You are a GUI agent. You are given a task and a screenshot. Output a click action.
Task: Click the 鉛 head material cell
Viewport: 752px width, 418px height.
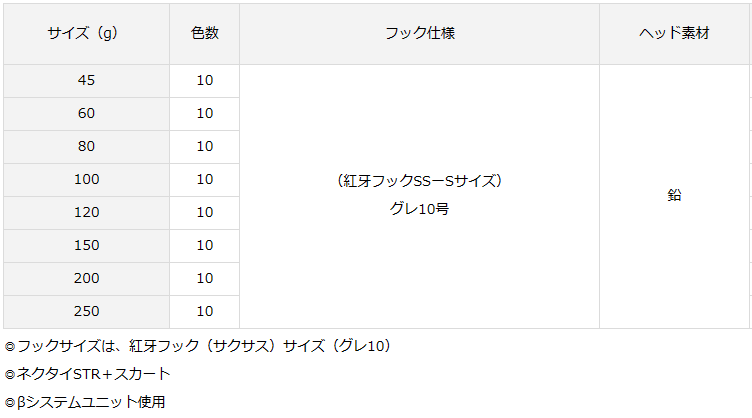[x=674, y=197]
